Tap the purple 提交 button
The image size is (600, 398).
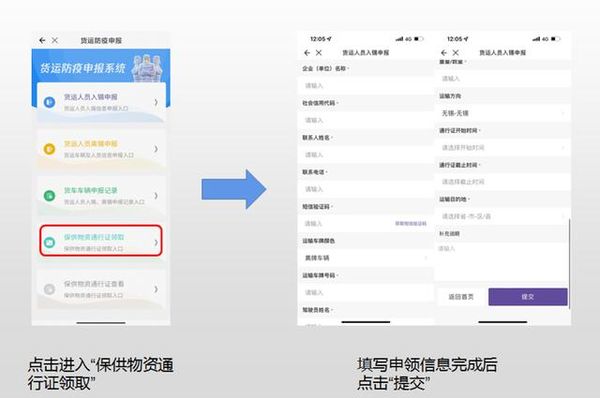tap(528, 297)
